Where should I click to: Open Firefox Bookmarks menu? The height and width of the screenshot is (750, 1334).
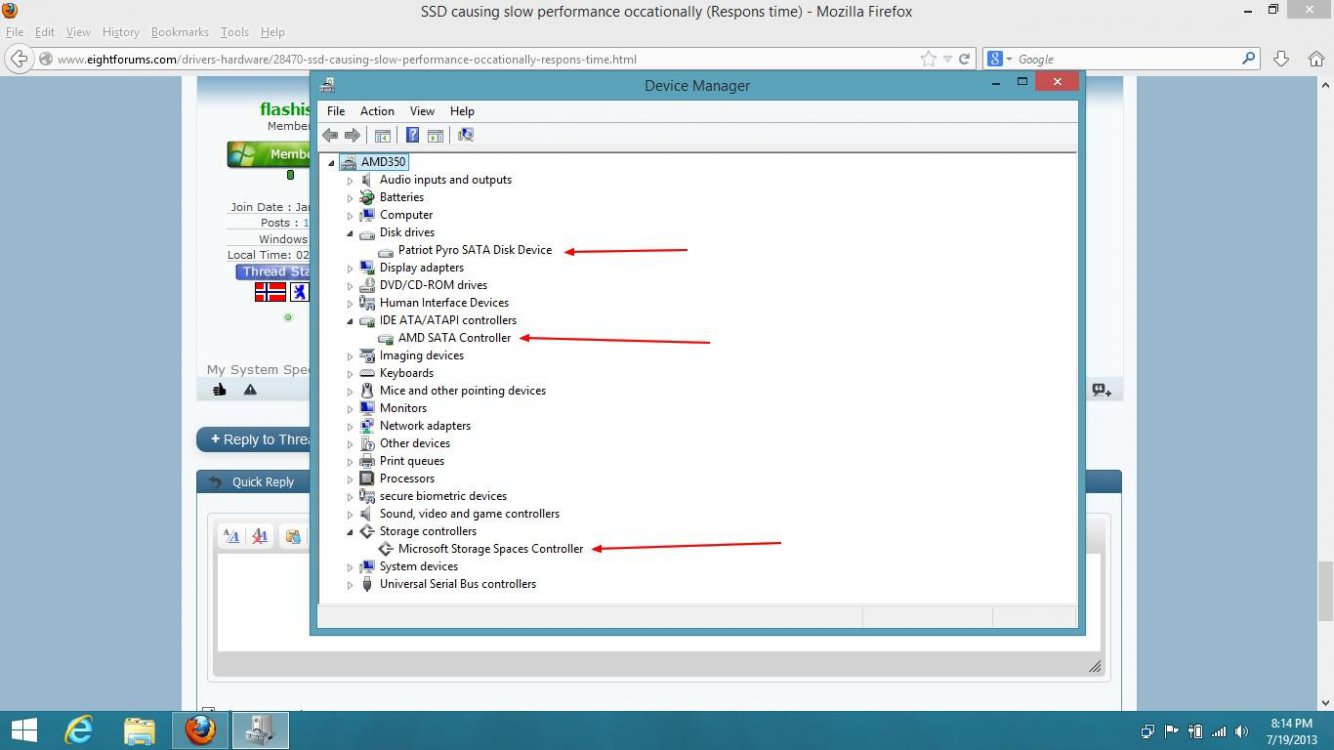pyautogui.click(x=180, y=32)
